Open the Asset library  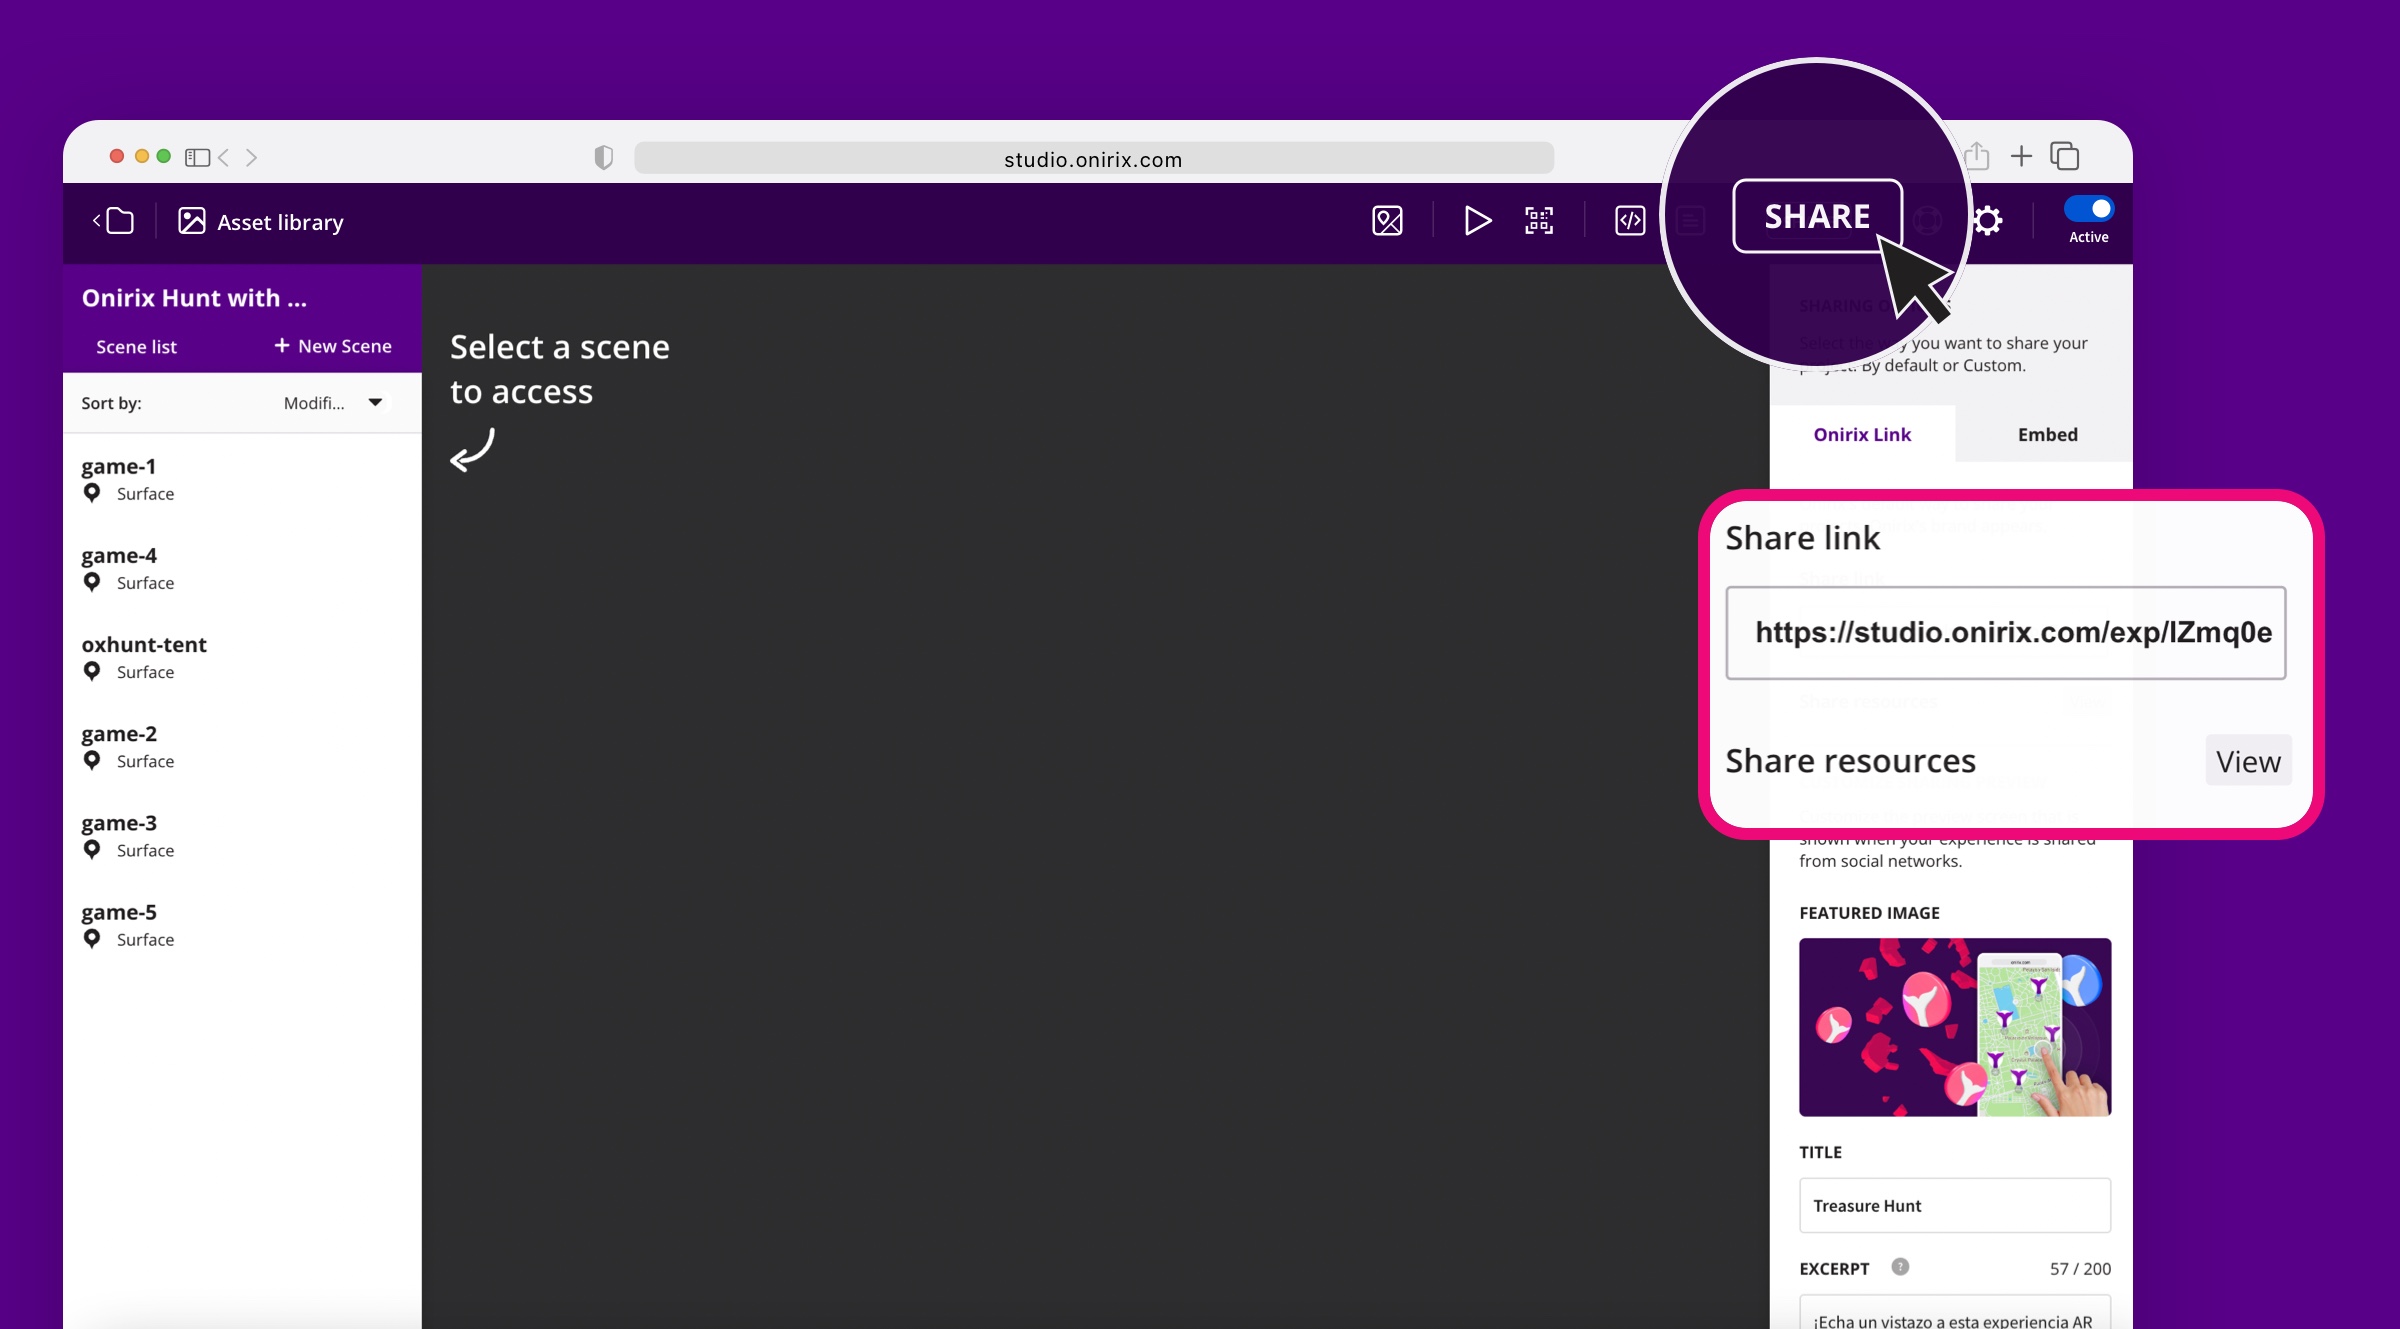click(261, 222)
